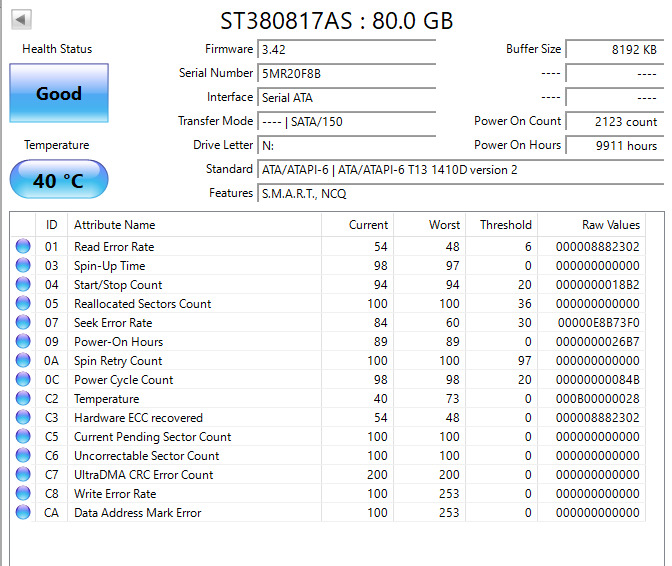Click the status icon for Uncorrectable Sector Count

[23, 455]
